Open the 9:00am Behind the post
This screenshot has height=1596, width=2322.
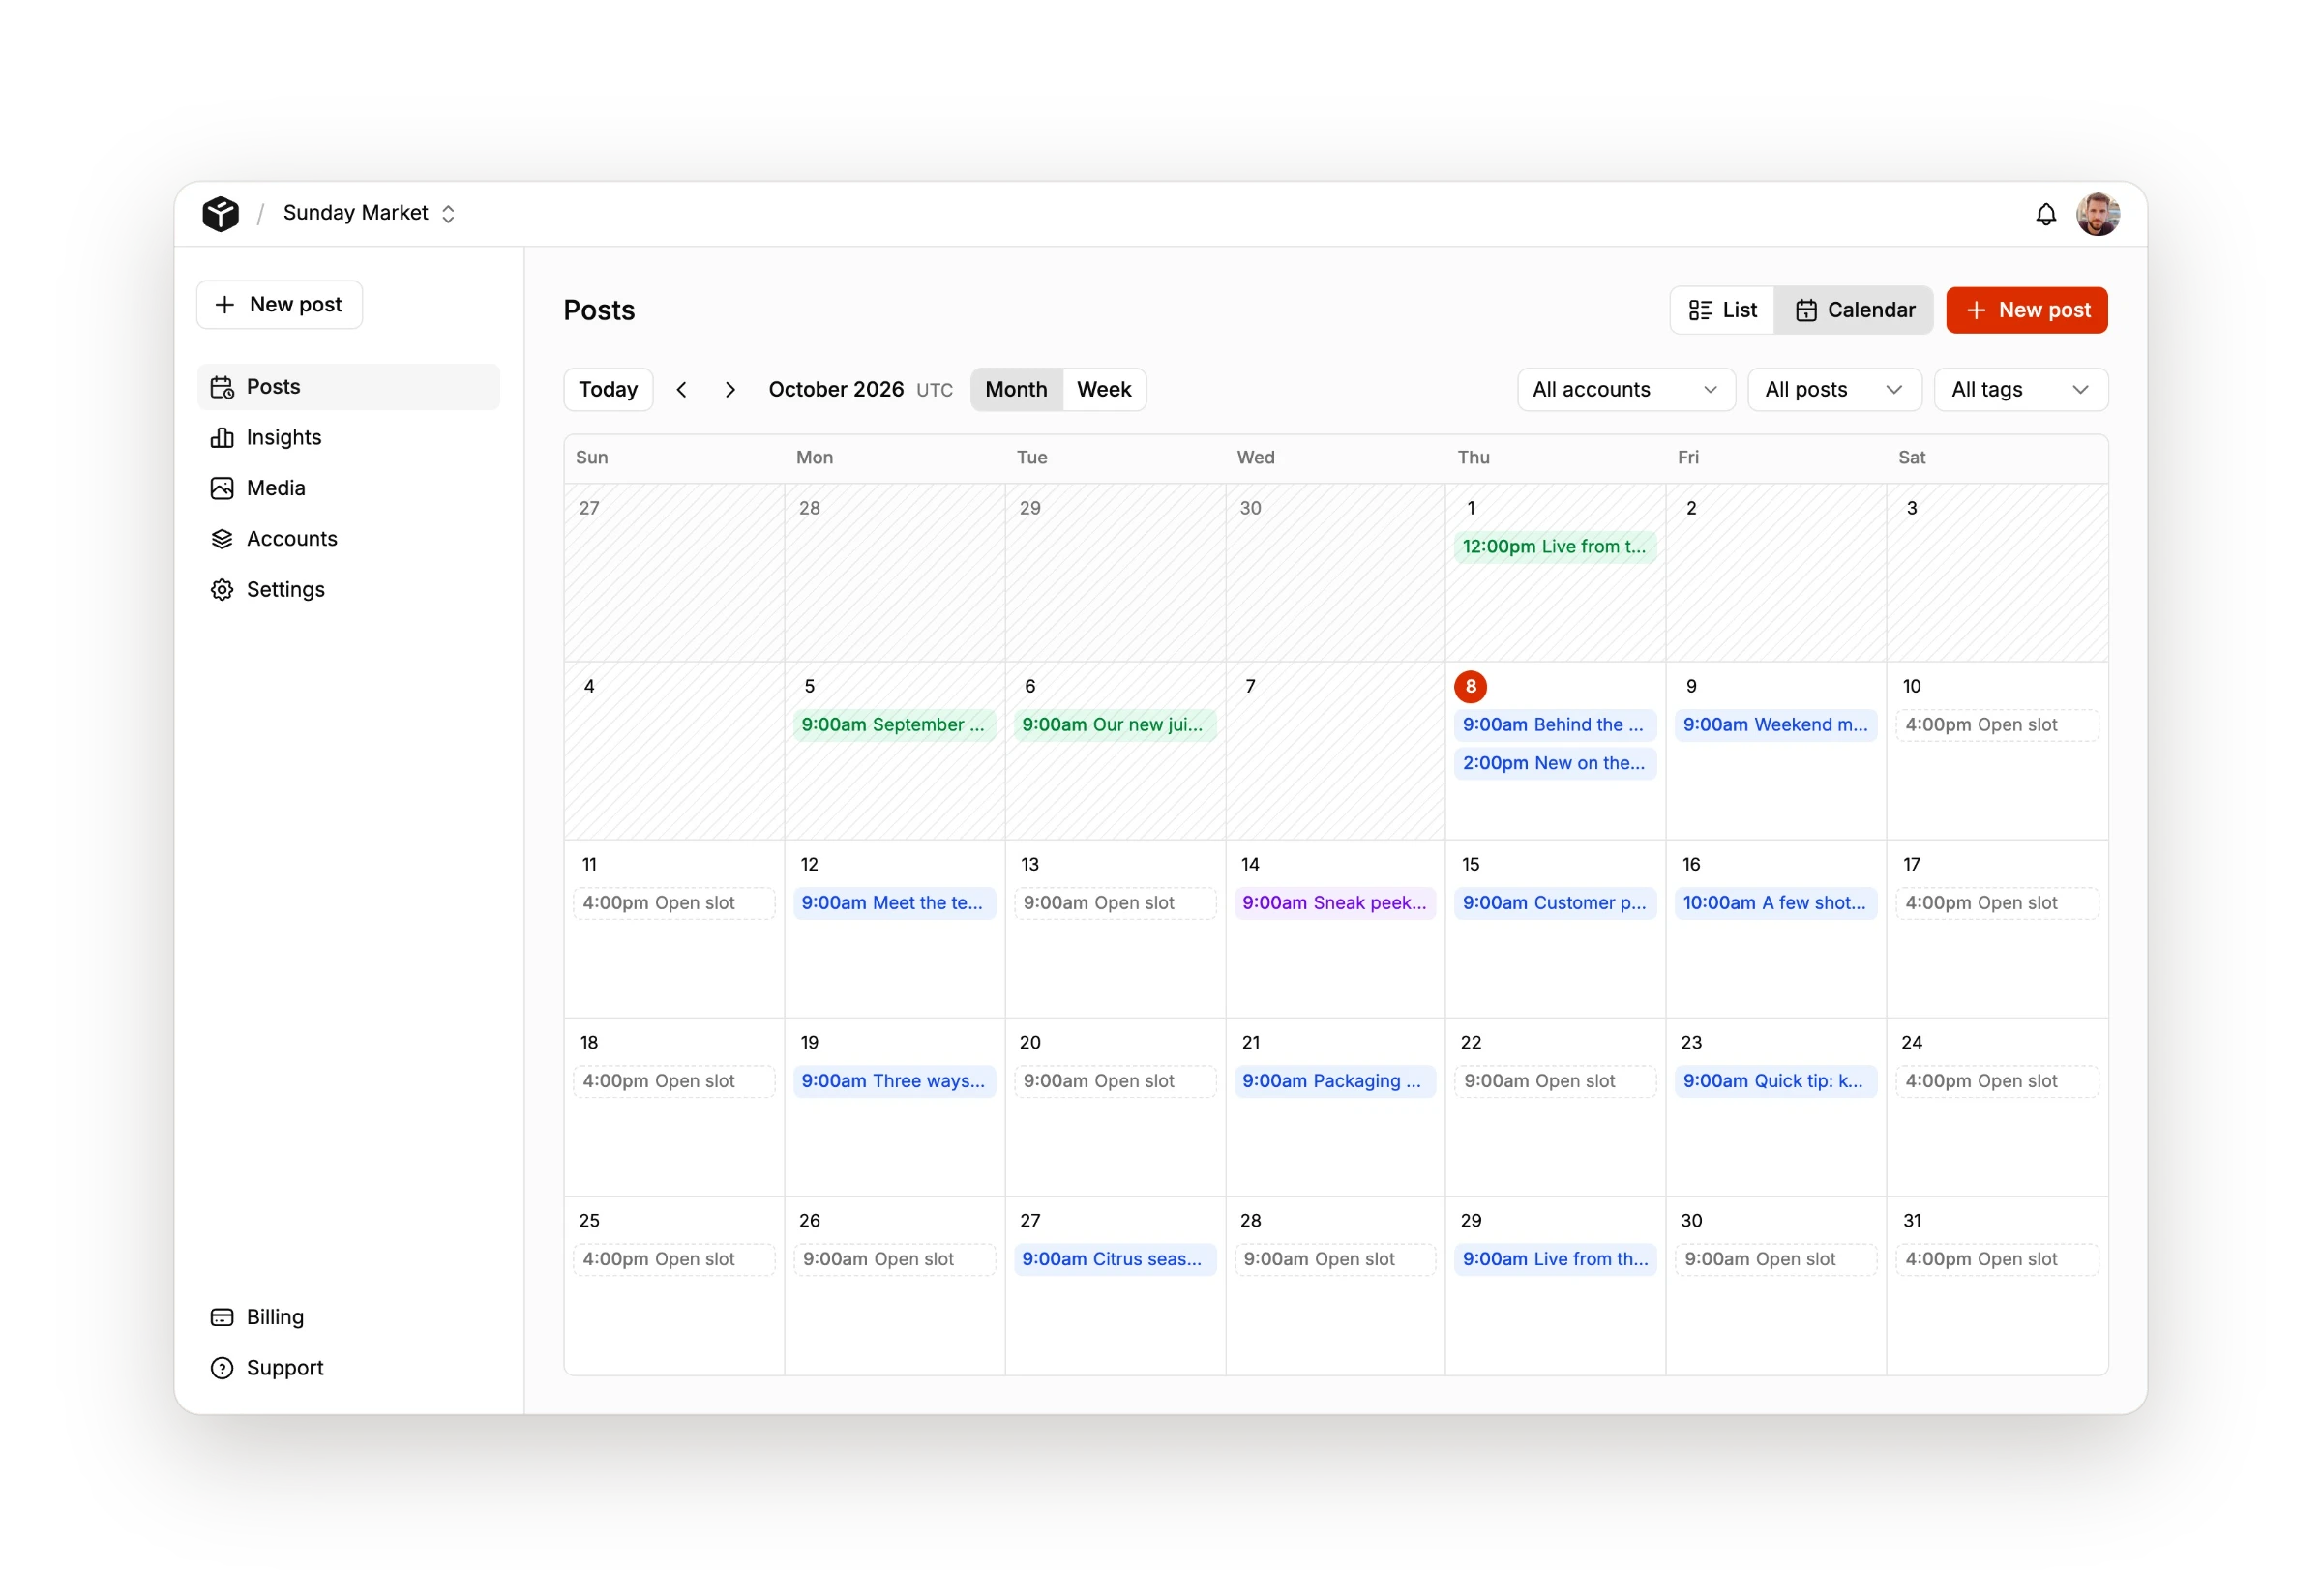1555,725
